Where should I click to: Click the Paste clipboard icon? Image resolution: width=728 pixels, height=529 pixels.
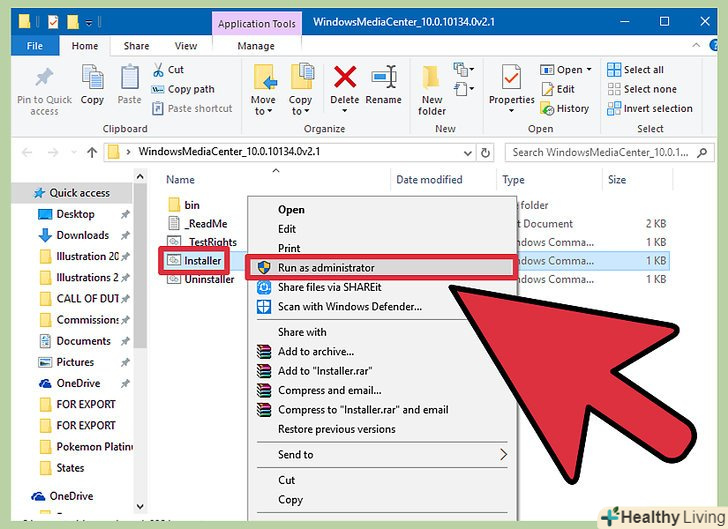[x=130, y=77]
